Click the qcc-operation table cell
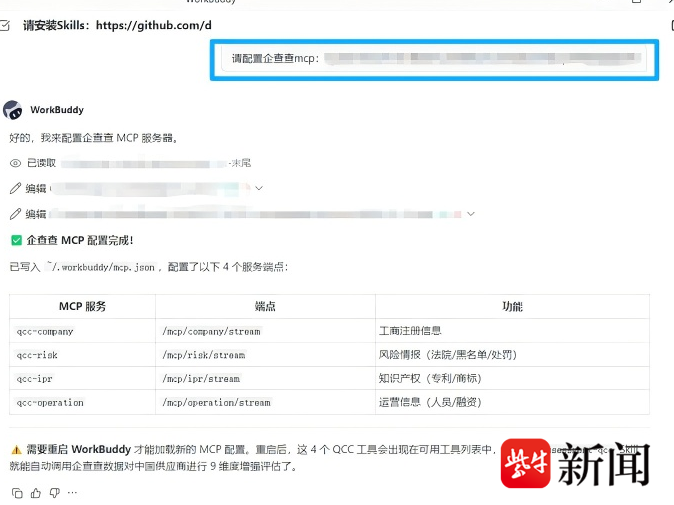Screen dimensions: 674x505 click(50, 403)
